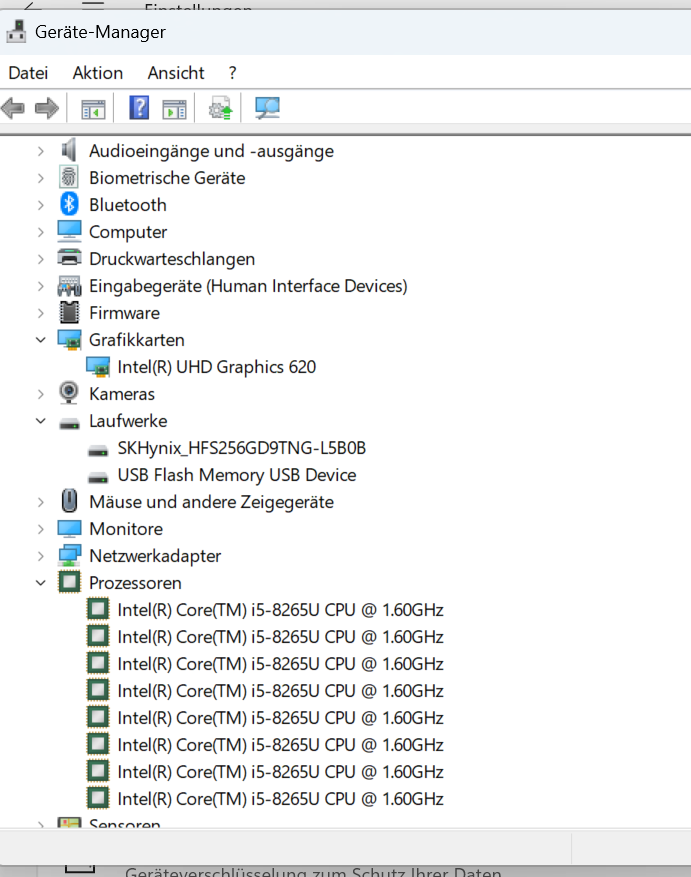691x877 pixels.
Task: Expand the Bluetooth category chevron
Action: [x=40, y=205]
